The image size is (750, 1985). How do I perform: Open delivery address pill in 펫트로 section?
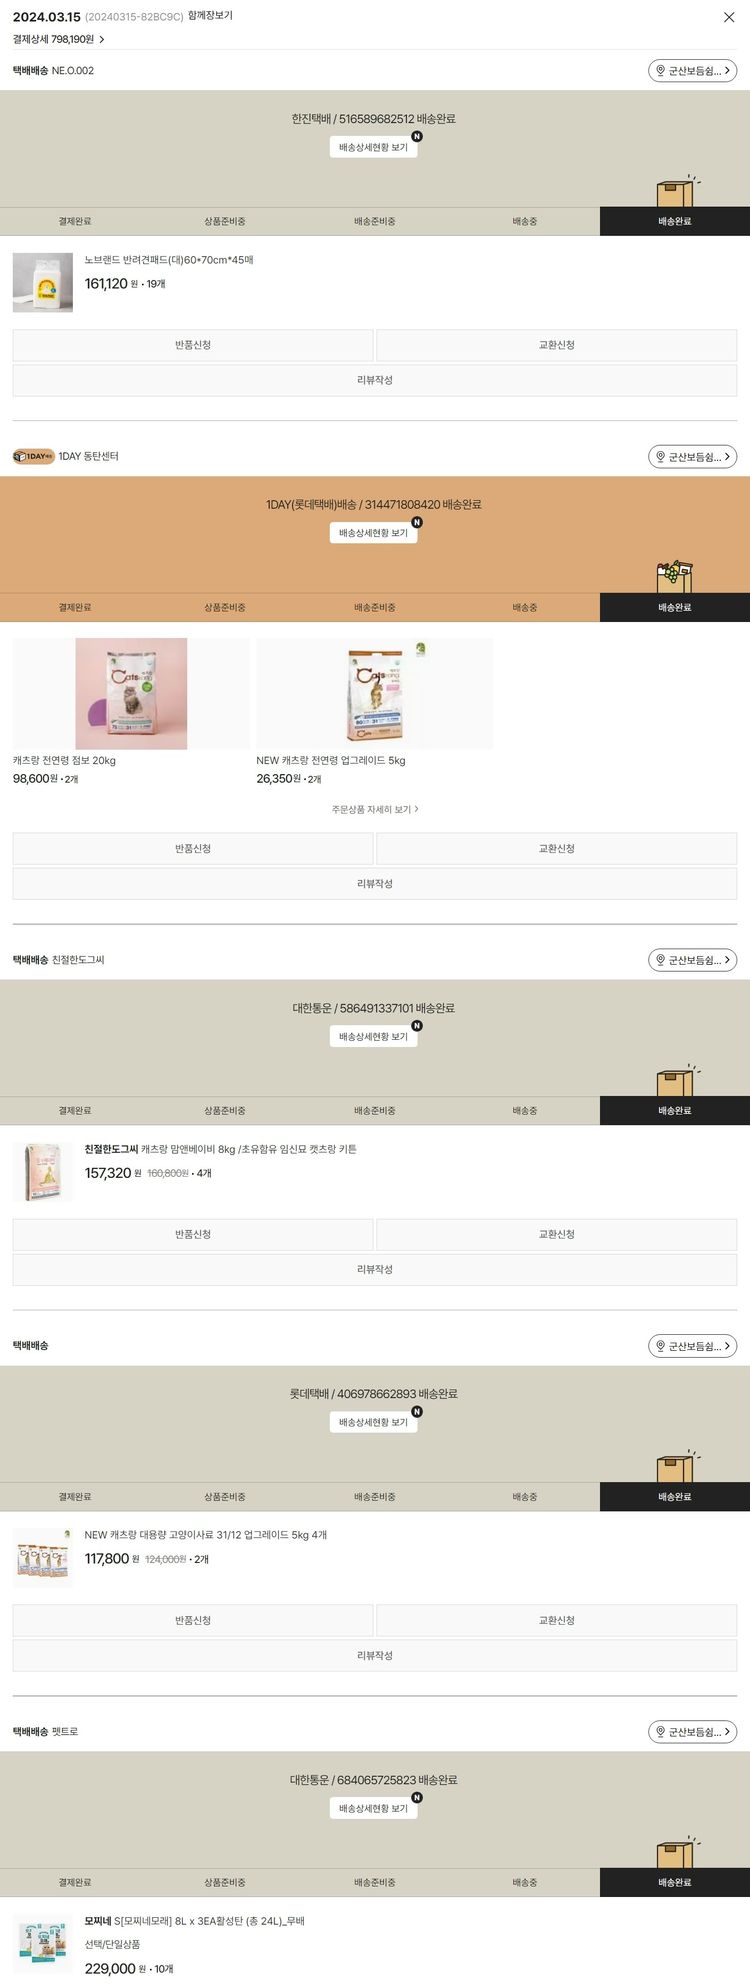692,1732
